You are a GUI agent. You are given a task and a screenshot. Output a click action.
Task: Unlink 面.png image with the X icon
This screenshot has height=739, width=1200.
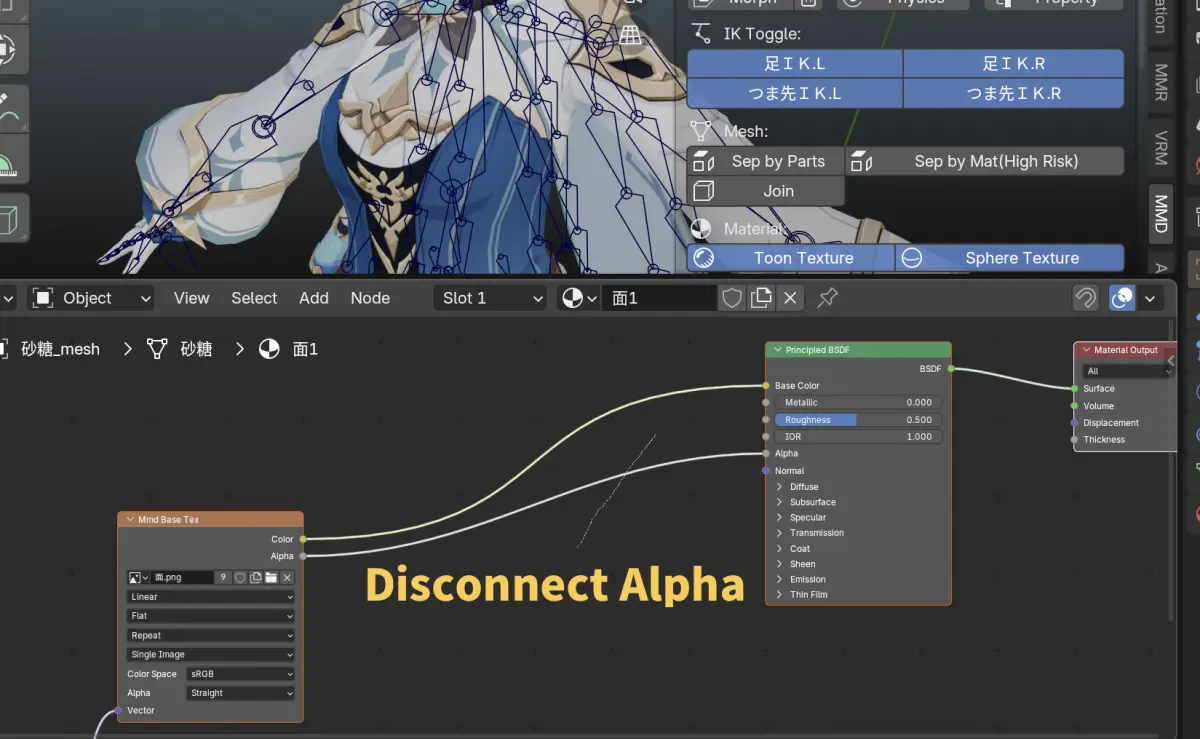[287, 578]
